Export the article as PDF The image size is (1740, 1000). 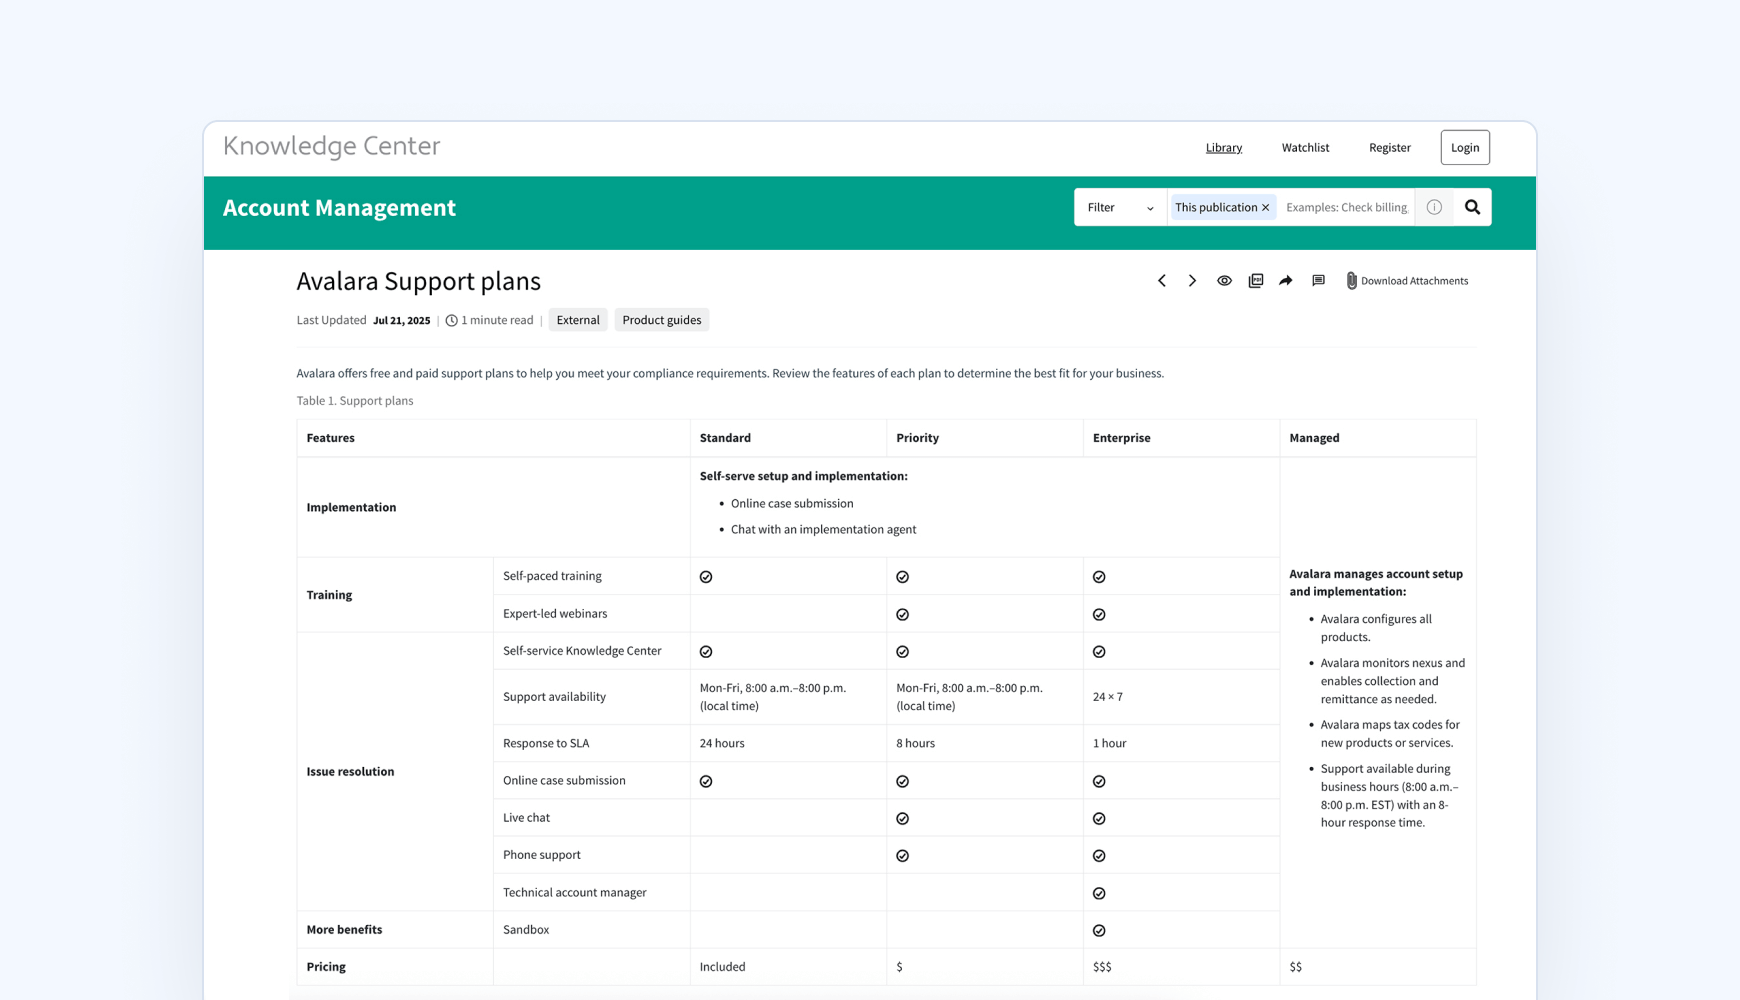(1255, 281)
